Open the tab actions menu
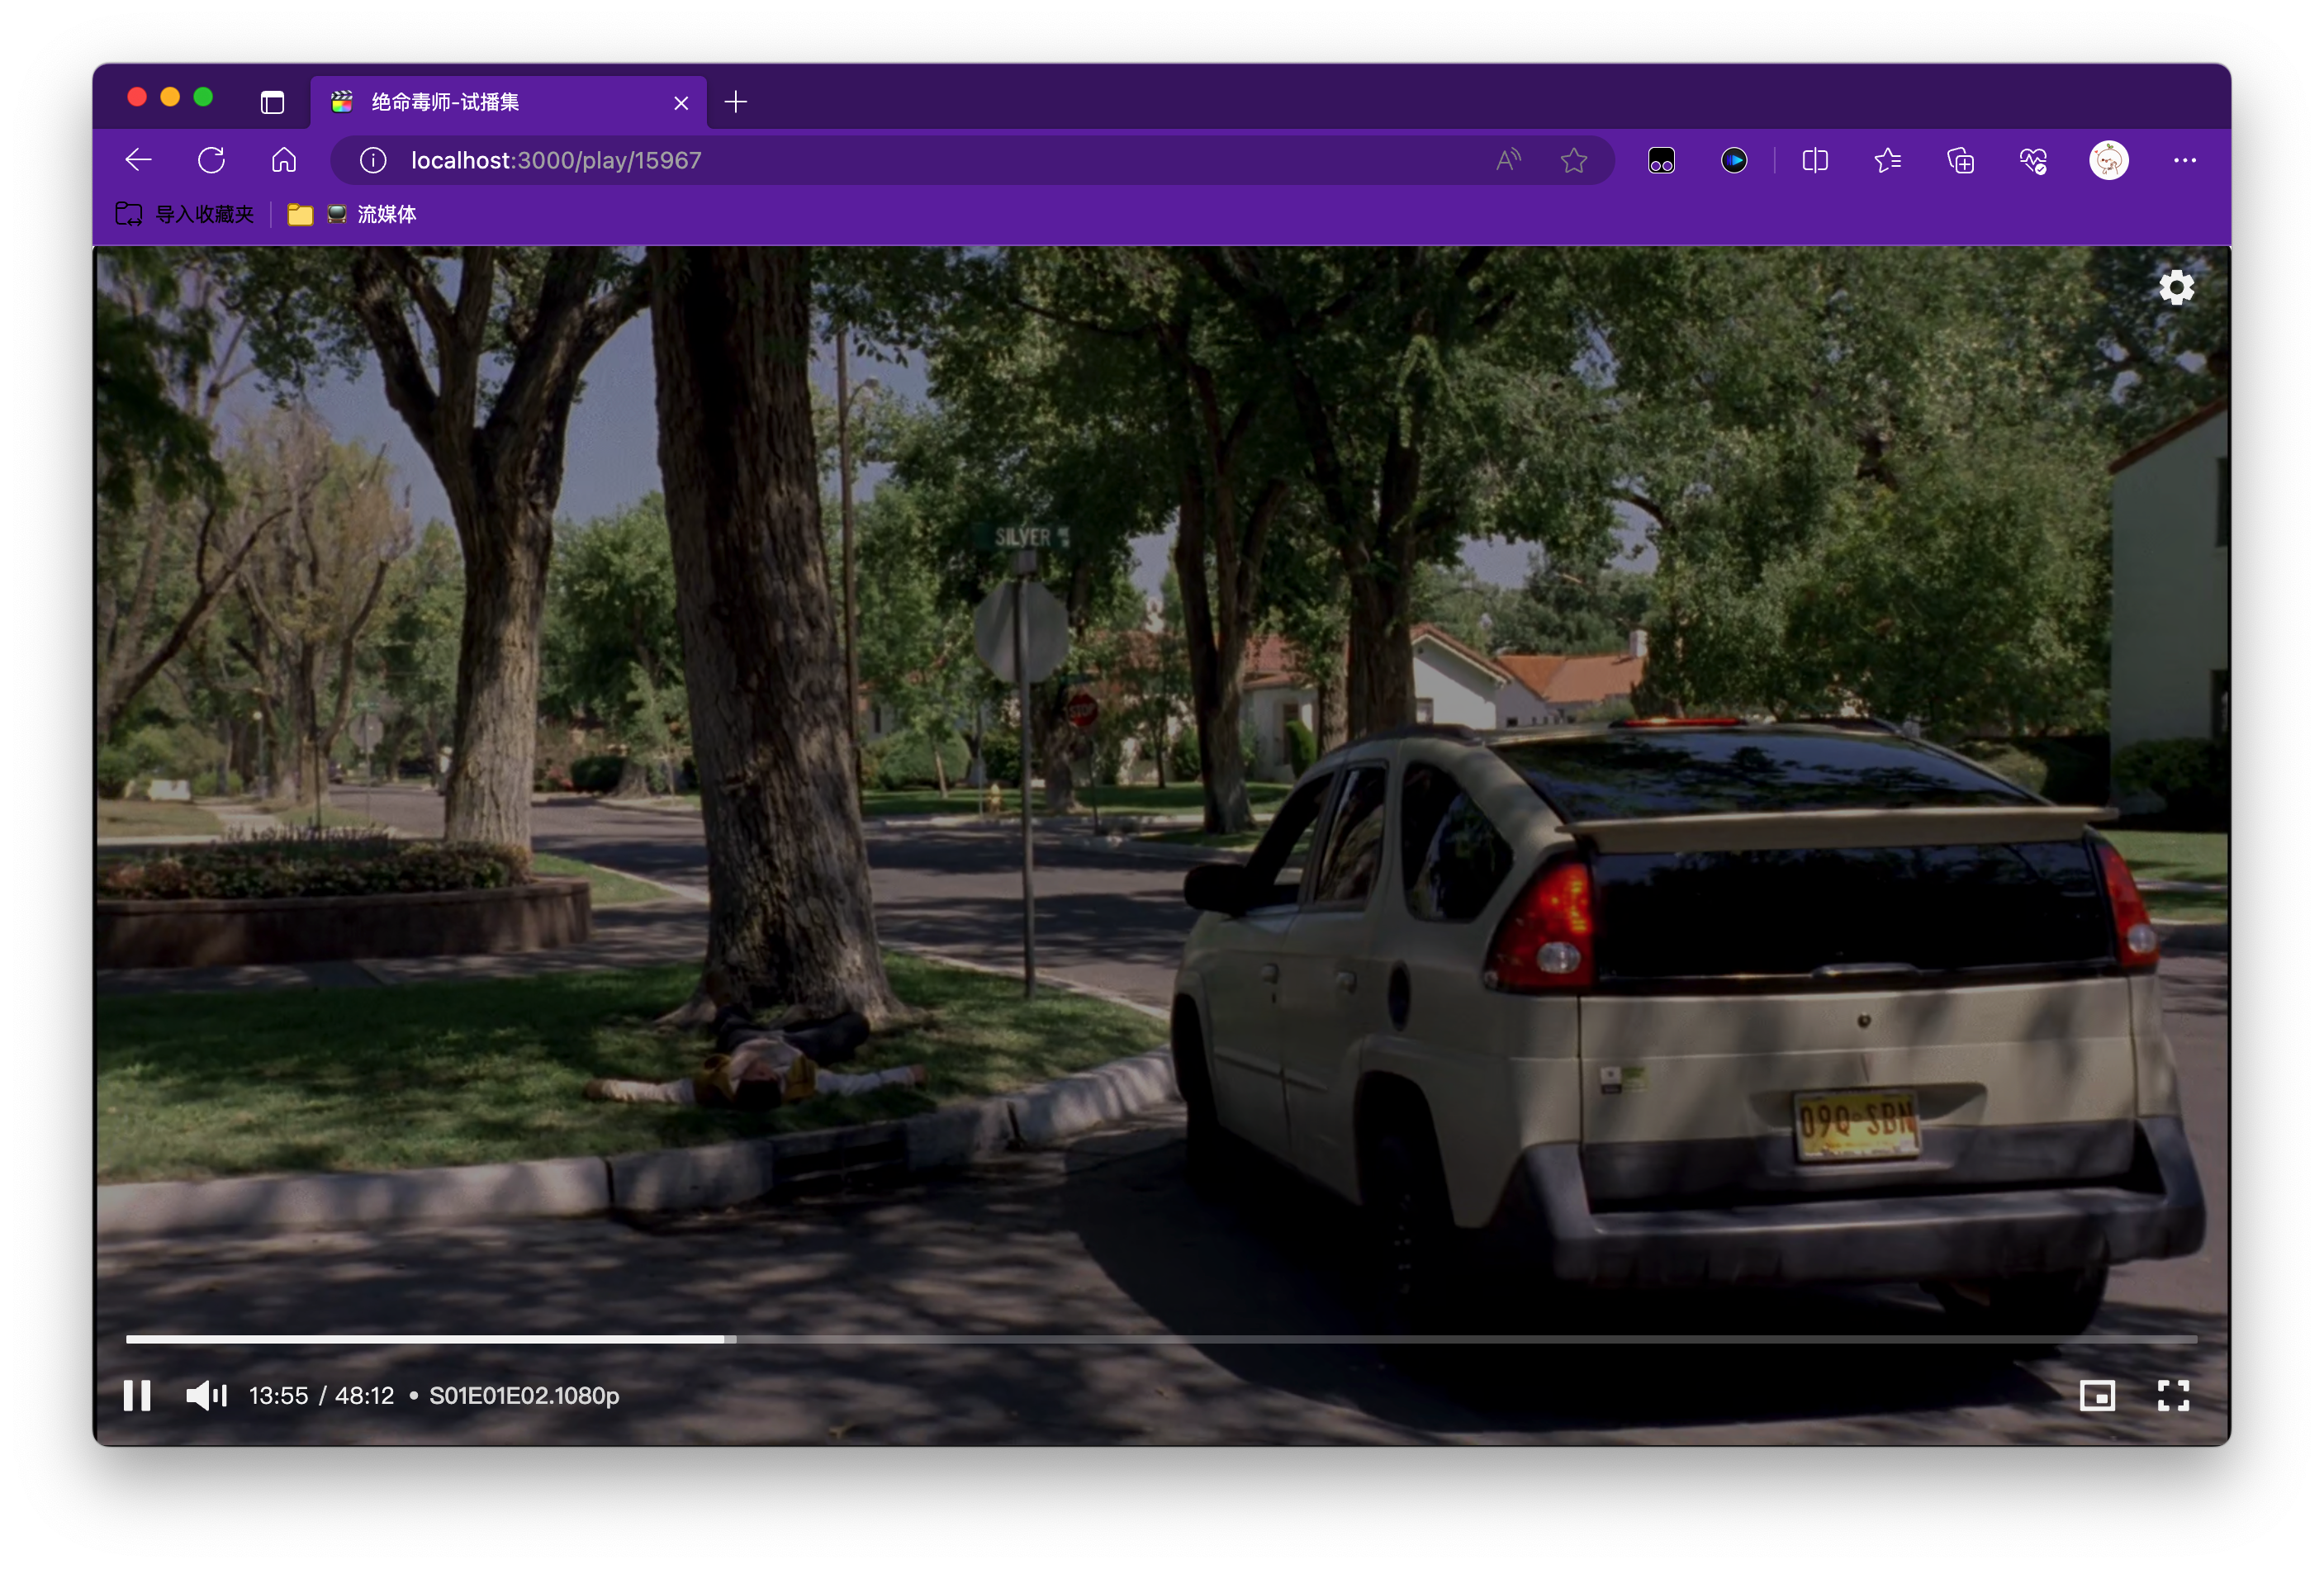Viewport: 2324px width, 1569px height. click(x=272, y=102)
